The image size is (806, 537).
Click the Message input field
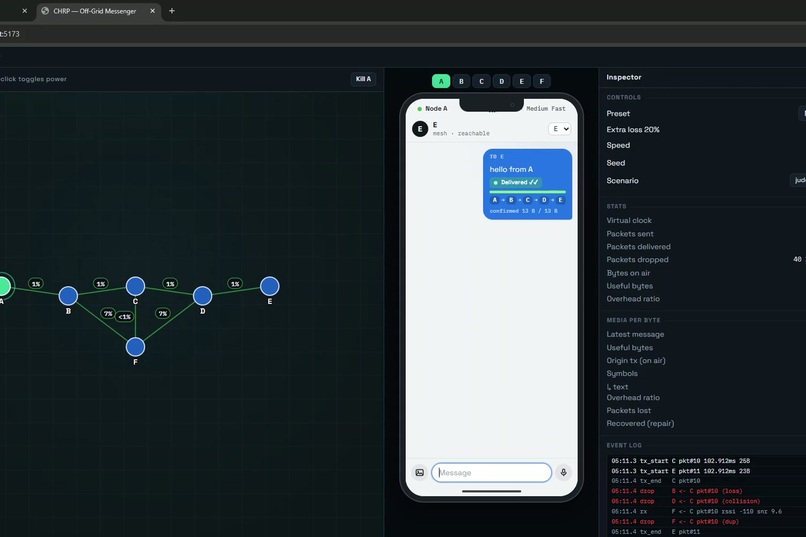491,472
